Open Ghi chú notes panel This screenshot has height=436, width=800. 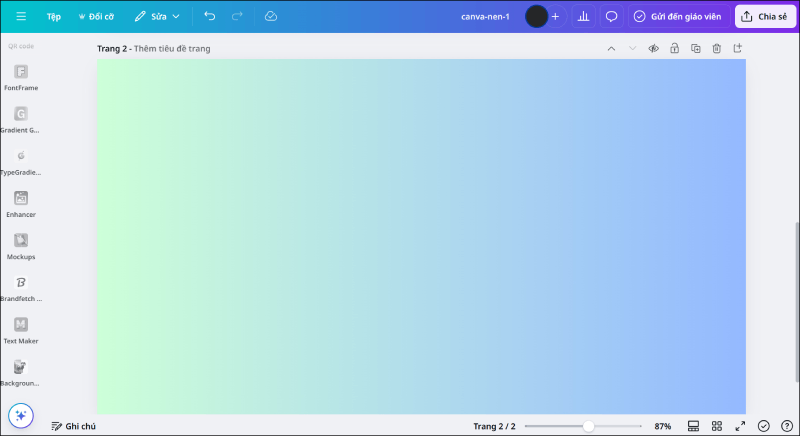pos(73,426)
